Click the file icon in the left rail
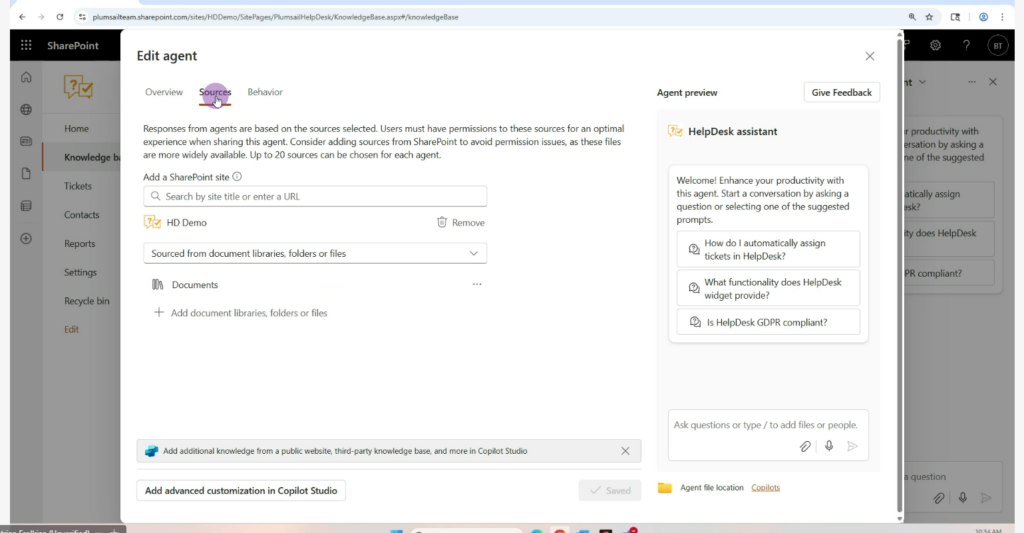The height and width of the screenshot is (533, 1024). pos(26,174)
